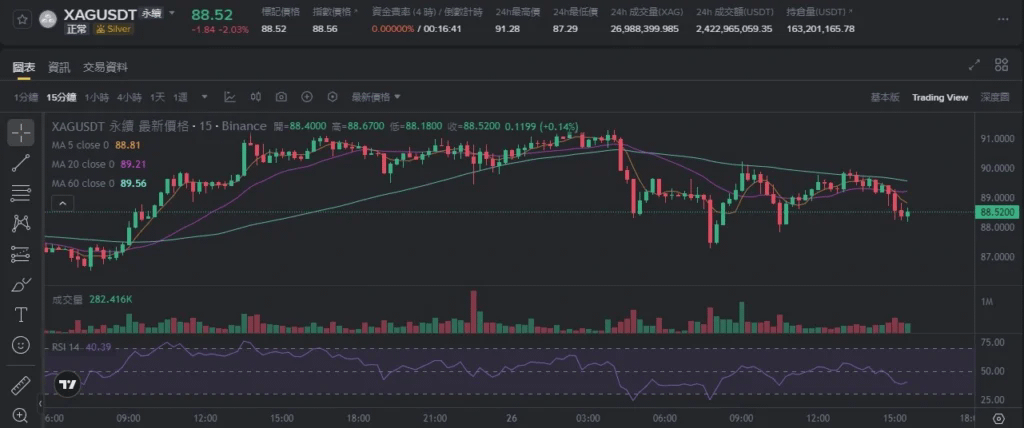The width and height of the screenshot is (1024, 428).
Task: Select the zoom-in magnifier tool
Action: tap(21, 415)
